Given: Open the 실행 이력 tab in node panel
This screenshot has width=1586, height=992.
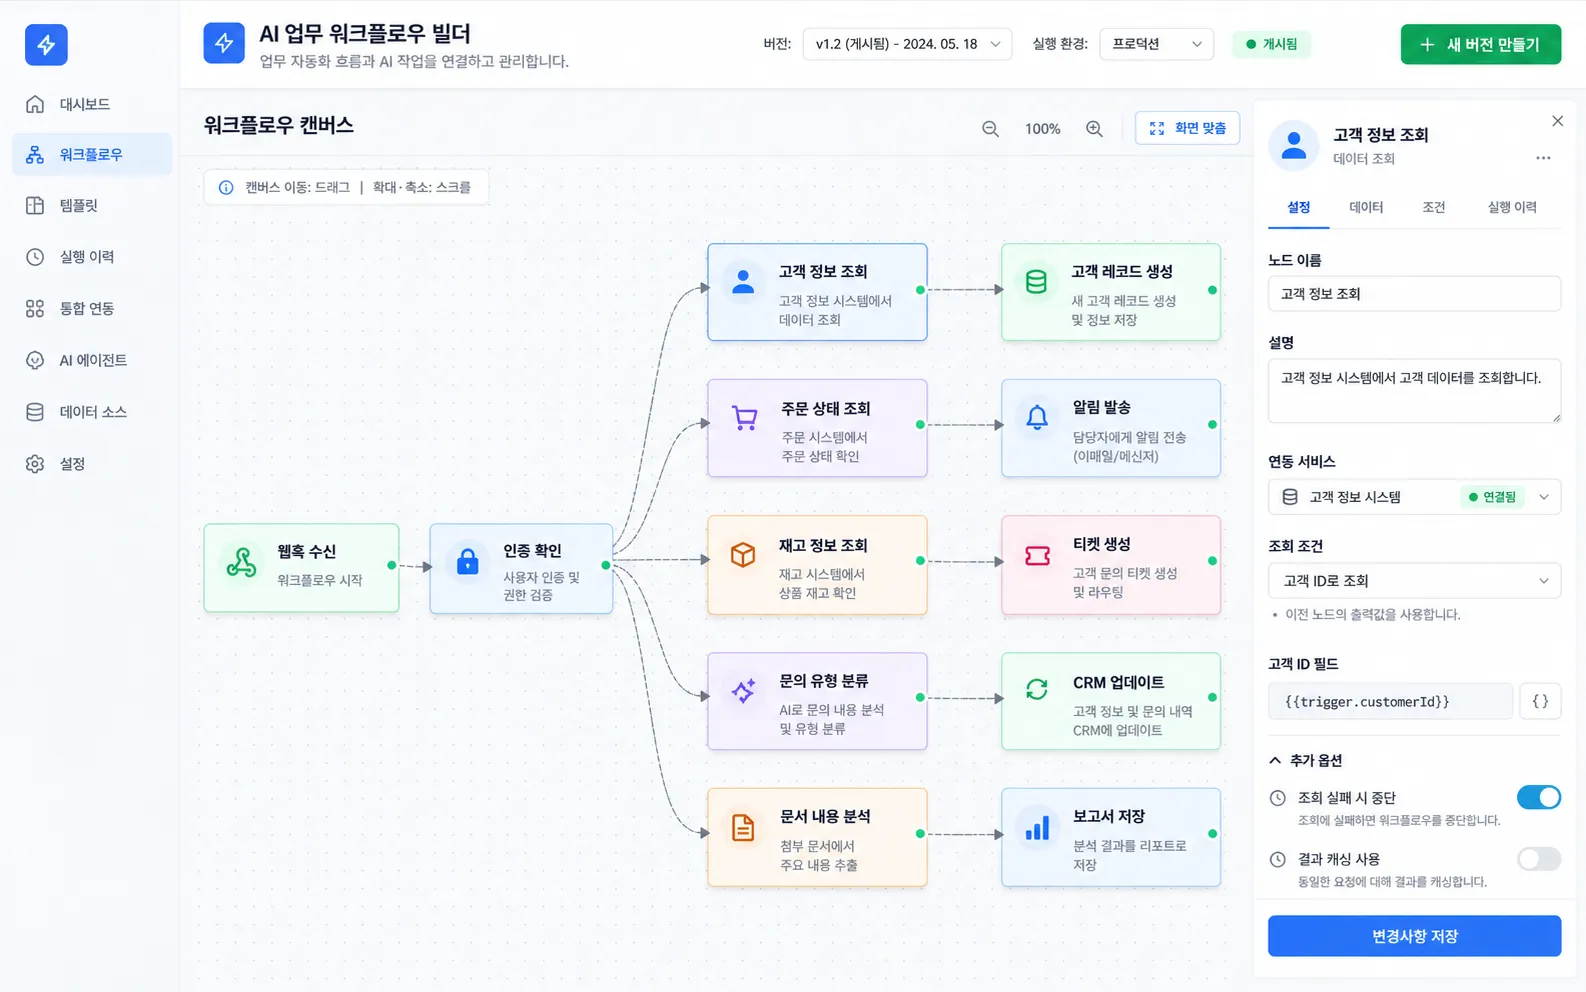Looking at the screenshot, I should (1512, 207).
